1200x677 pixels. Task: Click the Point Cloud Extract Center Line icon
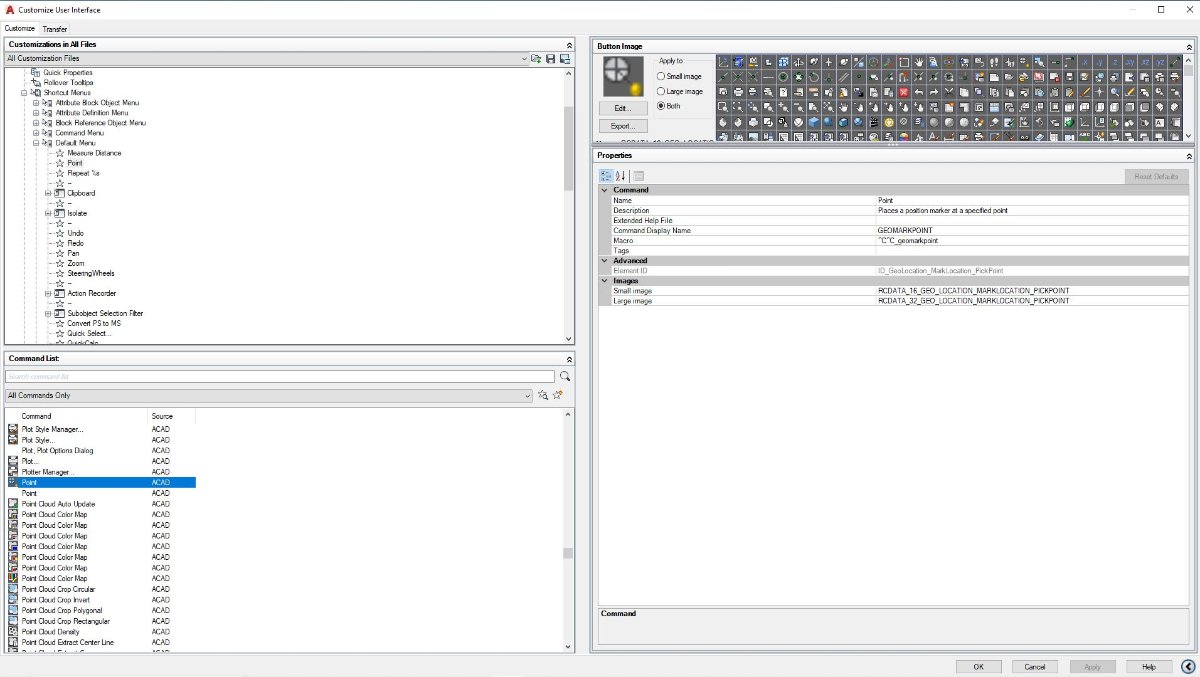point(13,642)
